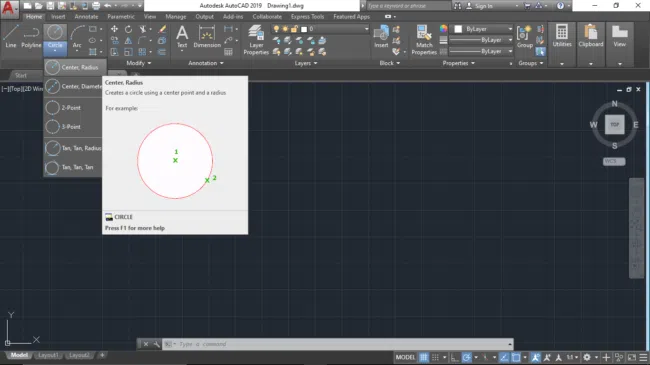Click the rainbow object color wheel icon
Viewport: 650px width, 365px height.
point(443,28)
